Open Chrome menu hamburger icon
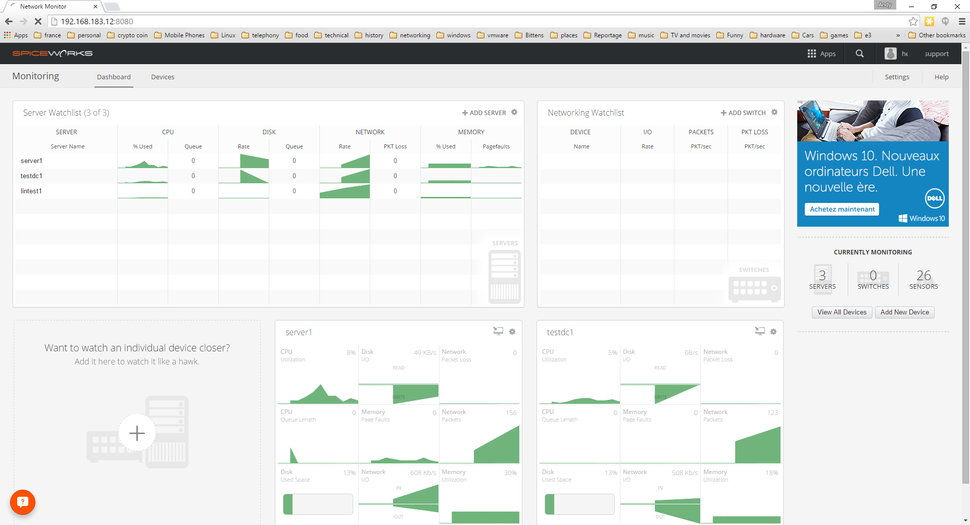970x525 pixels. pos(961,21)
